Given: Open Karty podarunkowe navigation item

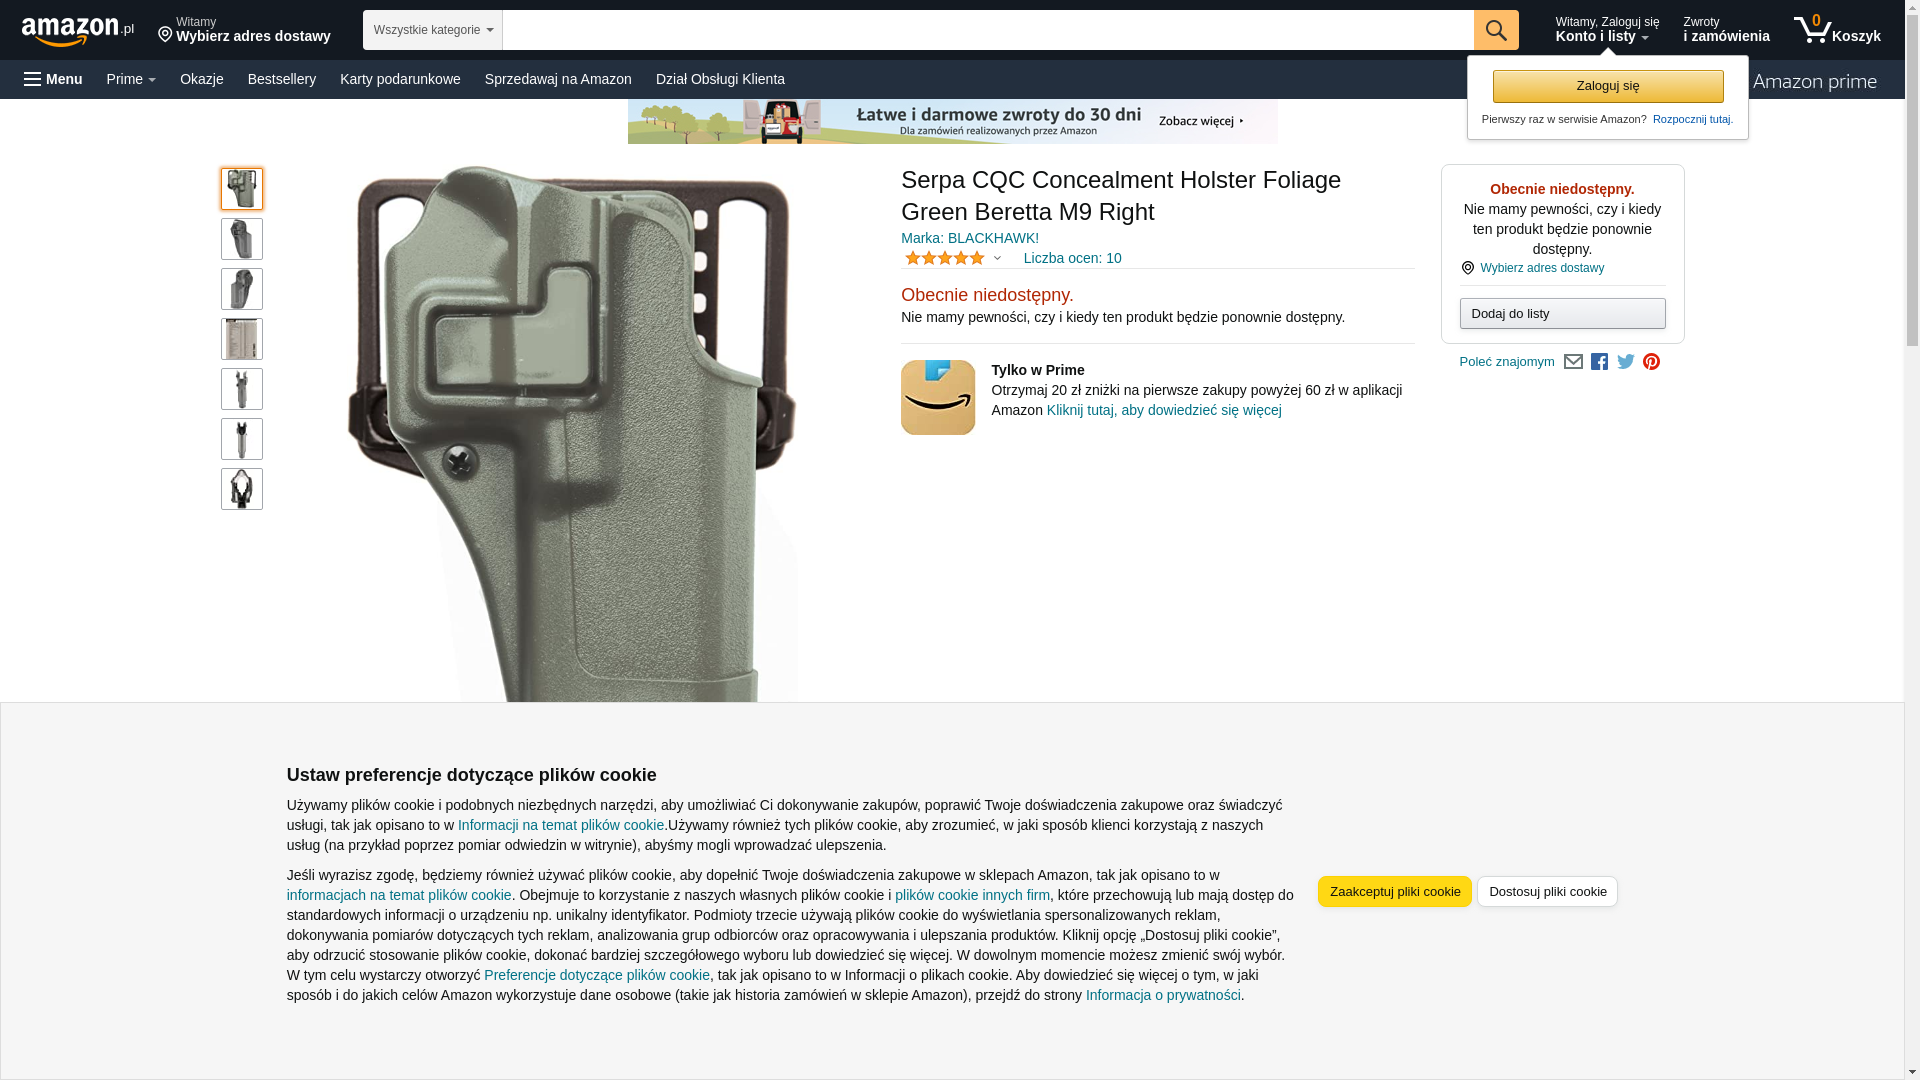Looking at the screenshot, I should [x=400, y=79].
